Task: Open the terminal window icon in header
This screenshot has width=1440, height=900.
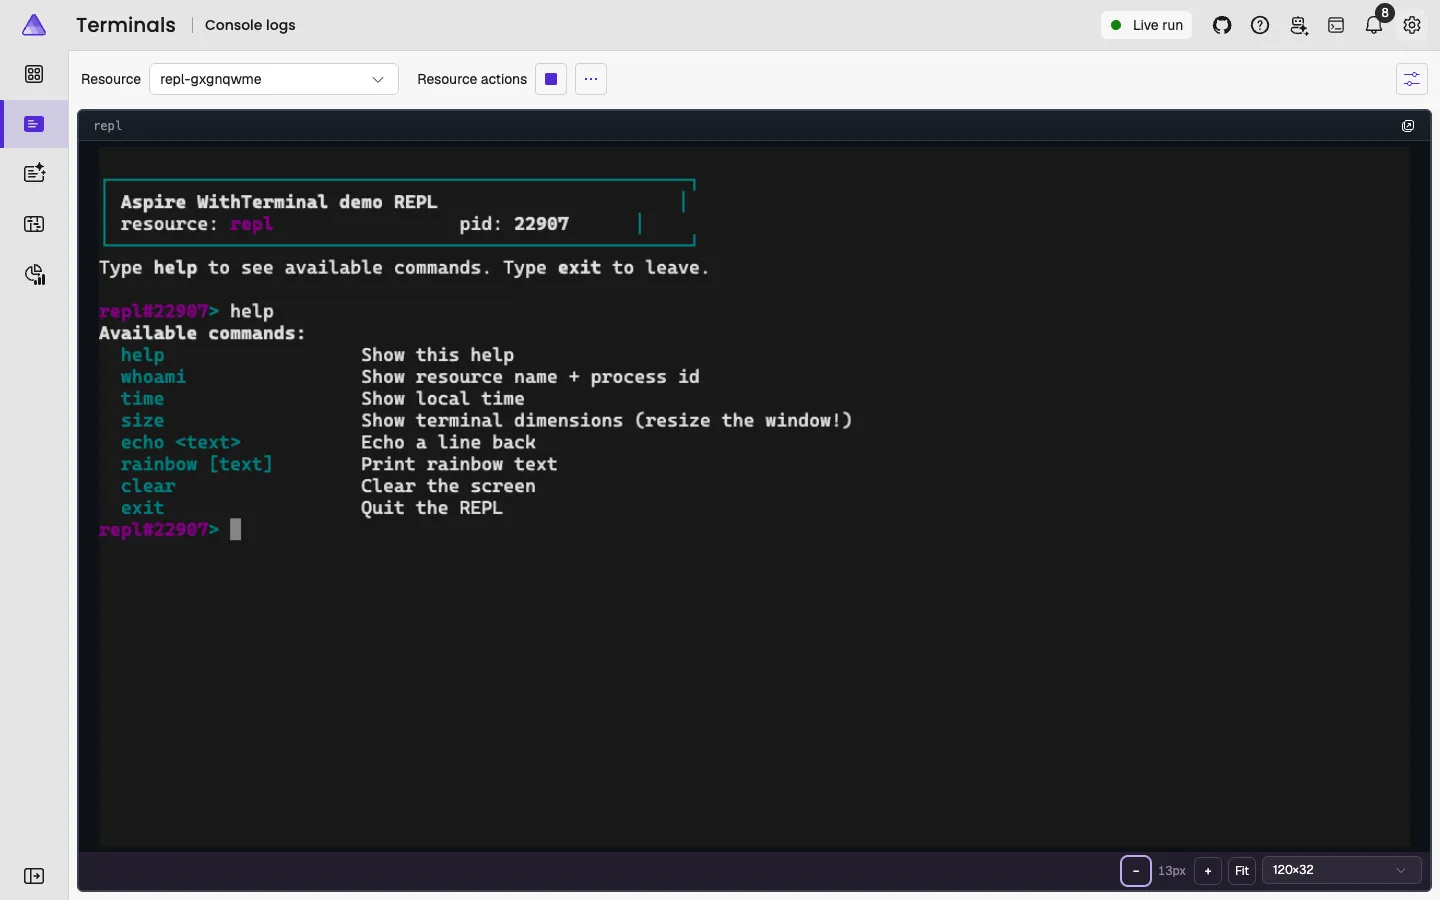Action: tap(1336, 25)
